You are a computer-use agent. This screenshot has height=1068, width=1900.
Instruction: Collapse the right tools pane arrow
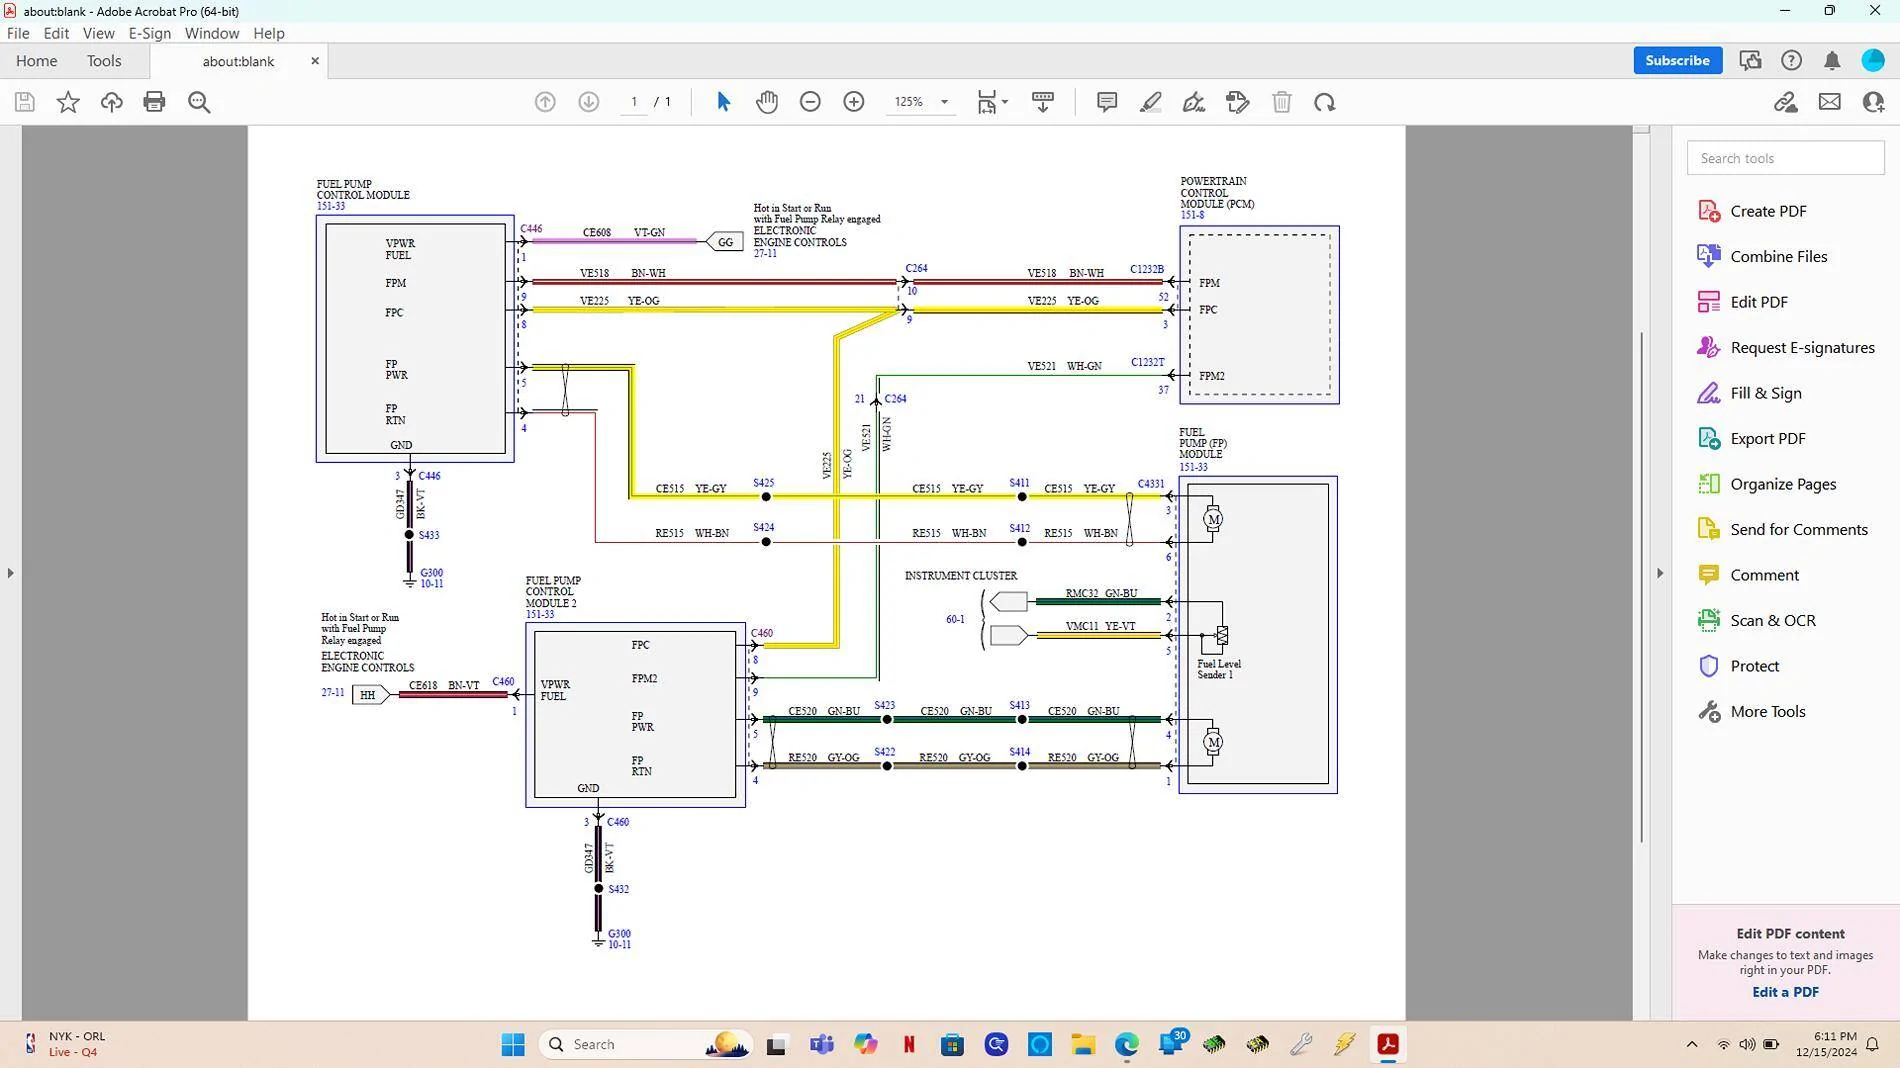coord(1660,573)
